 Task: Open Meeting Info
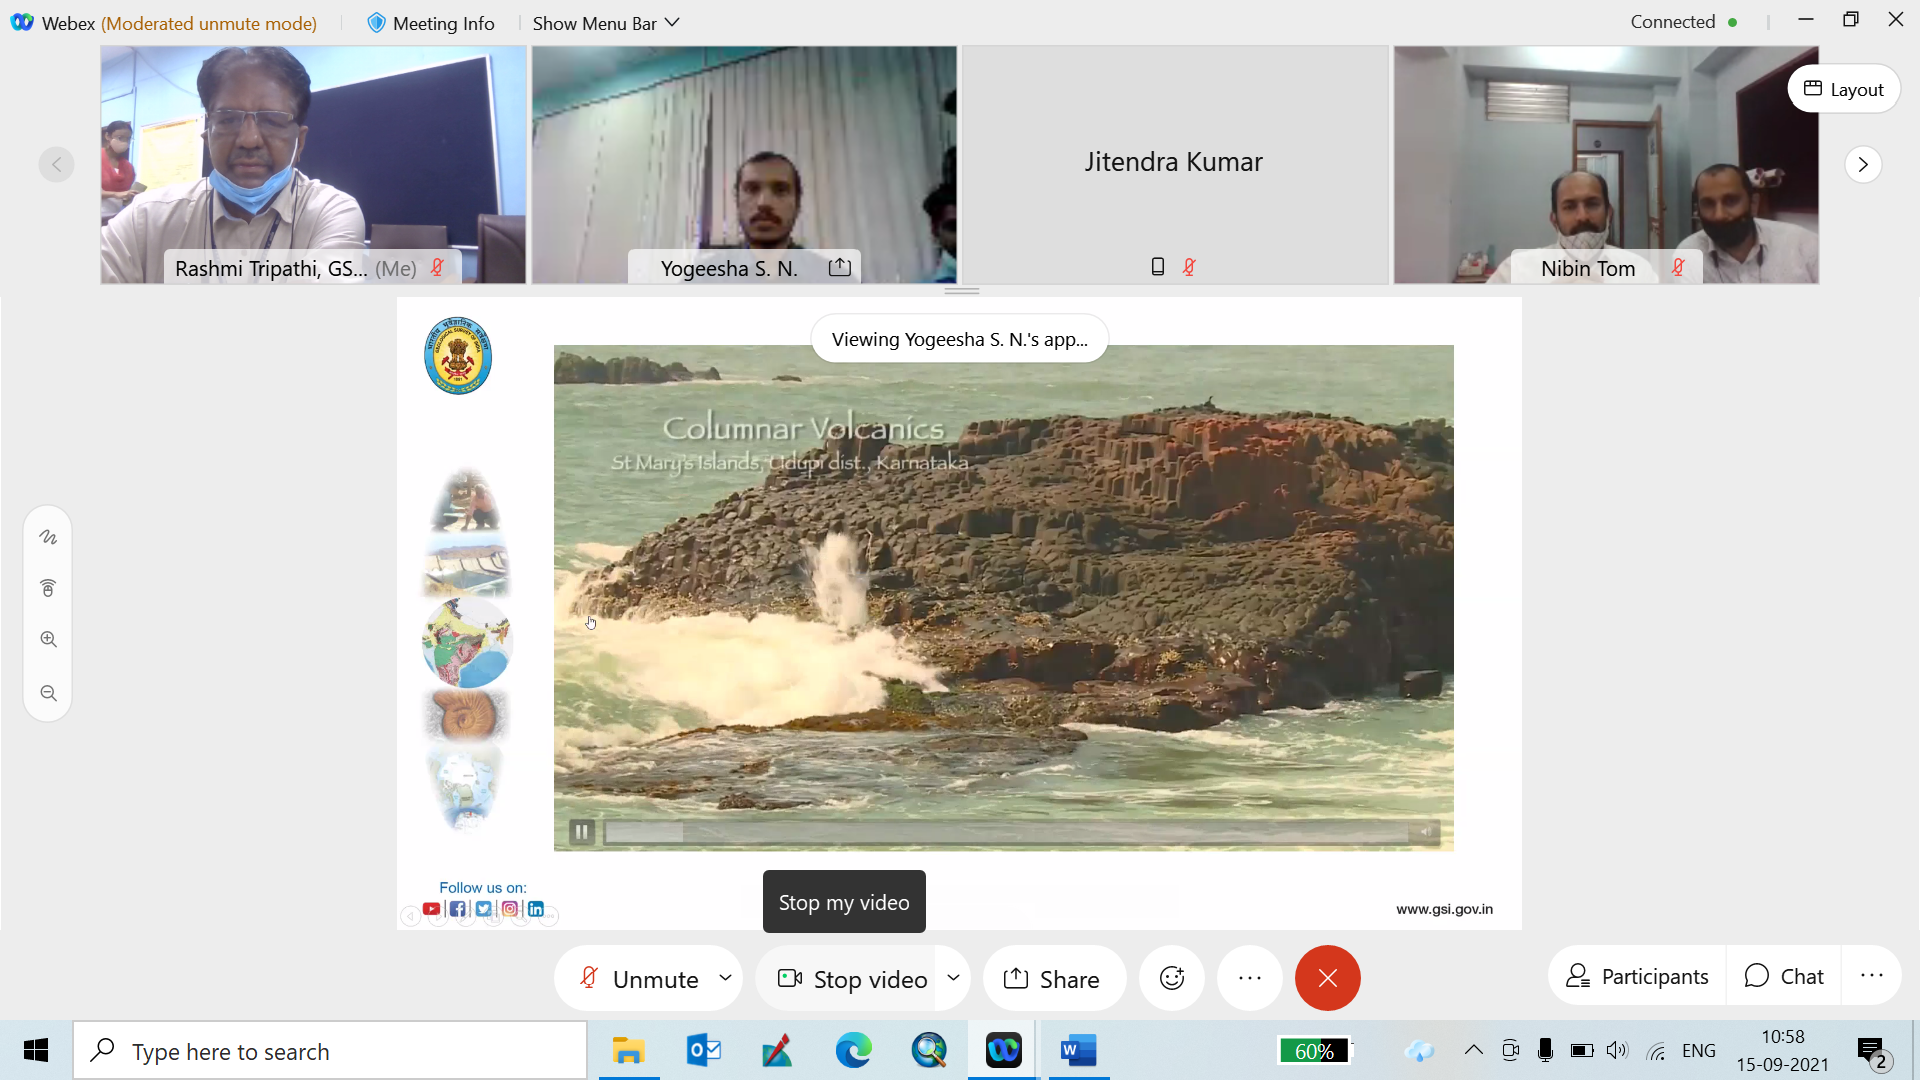pos(431,23)
